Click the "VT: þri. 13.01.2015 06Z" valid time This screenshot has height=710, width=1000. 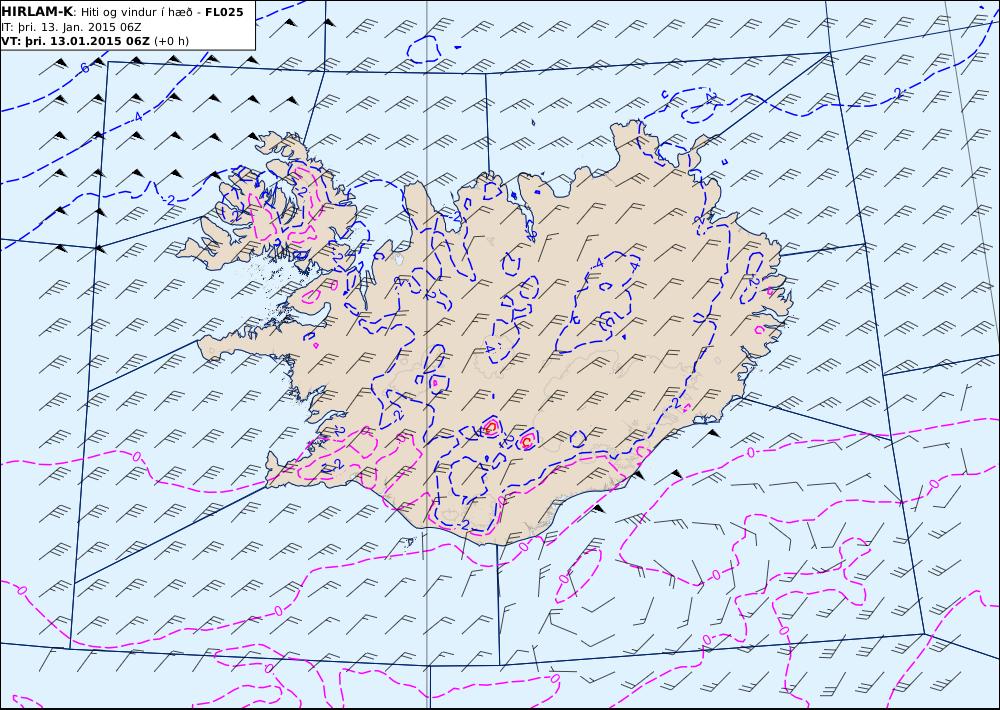pos(75,41)
